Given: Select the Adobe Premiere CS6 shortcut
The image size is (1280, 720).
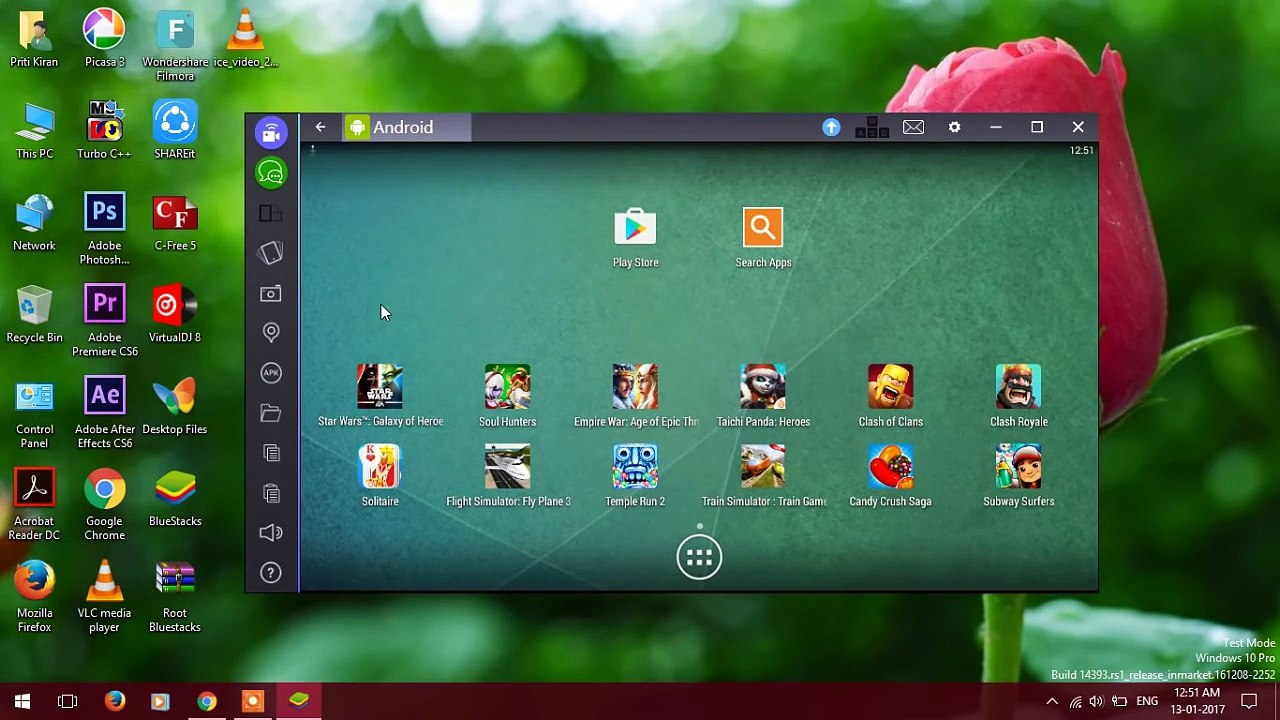Looking at the screenshot, I should tap(104, 321).
